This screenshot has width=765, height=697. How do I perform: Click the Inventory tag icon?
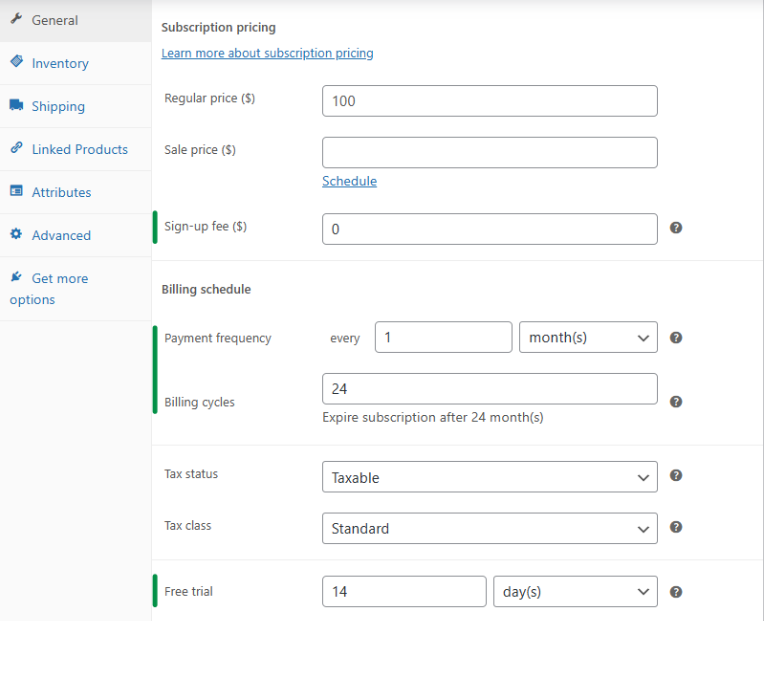coord(16,61)
